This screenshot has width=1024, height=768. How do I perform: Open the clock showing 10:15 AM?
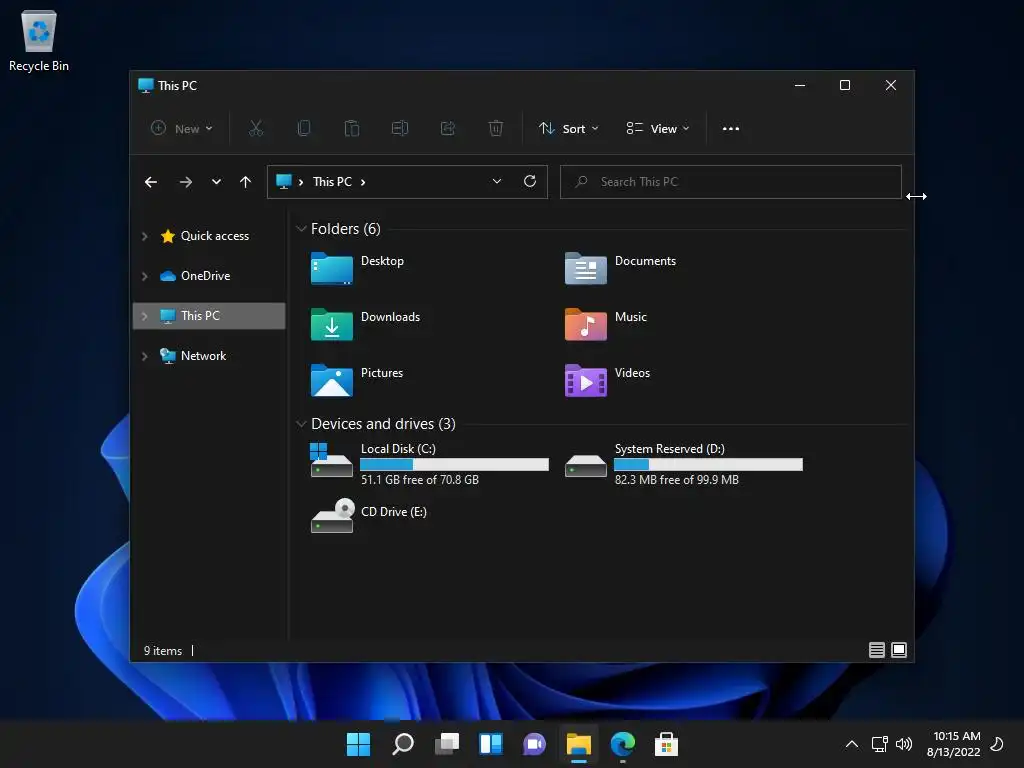(x=953, y=744)
